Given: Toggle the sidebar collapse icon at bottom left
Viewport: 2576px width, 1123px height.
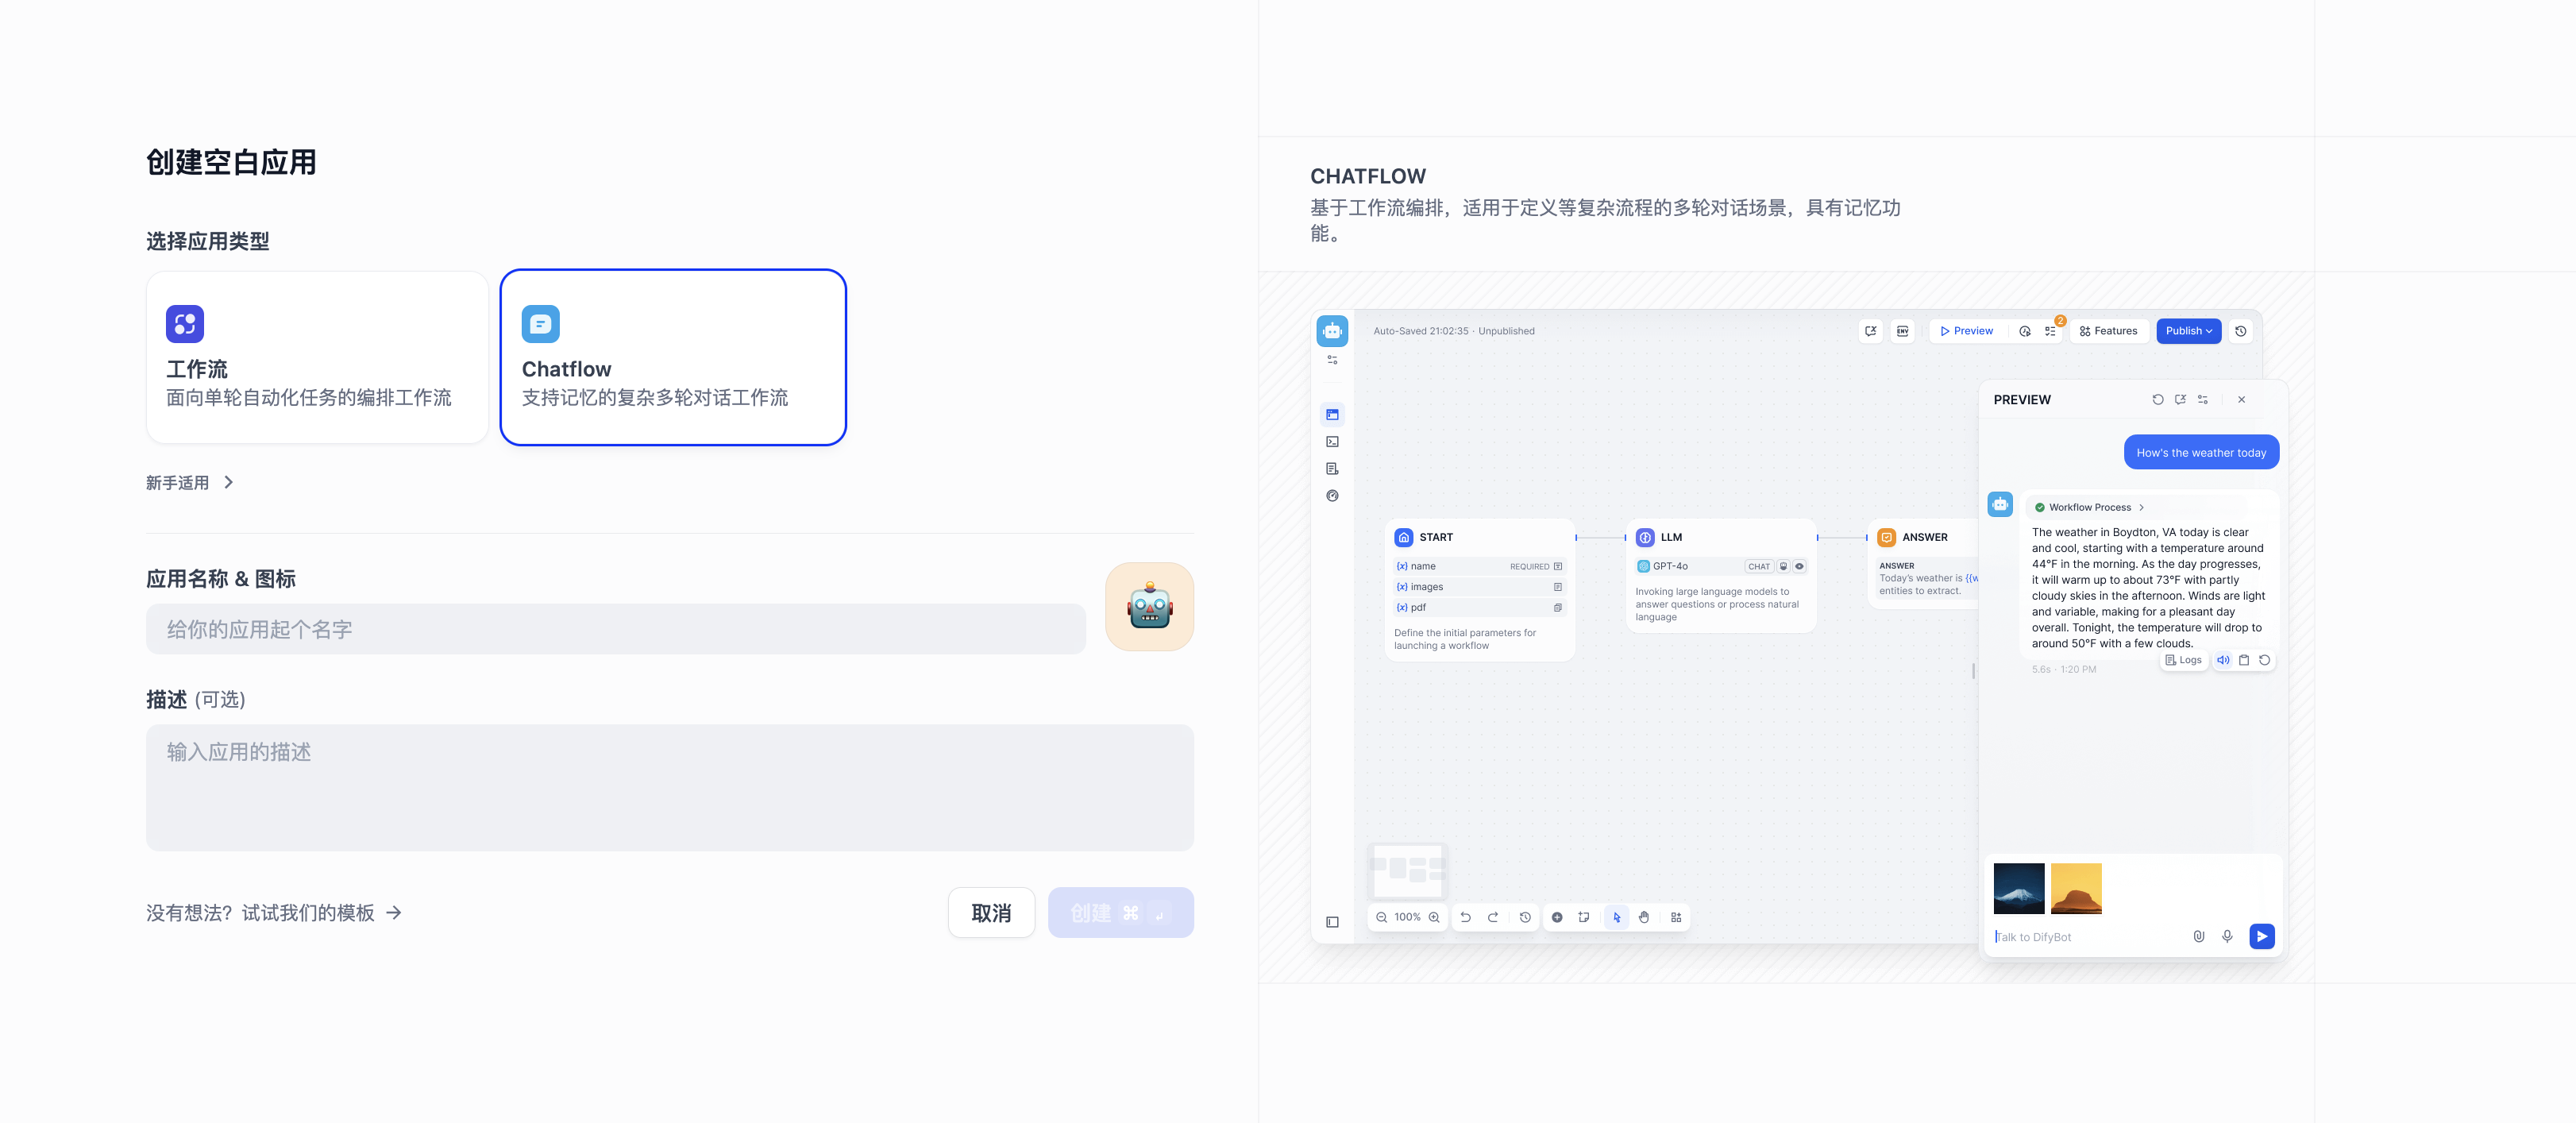Looking at the screenshot, I should [x=1332, y=922].
